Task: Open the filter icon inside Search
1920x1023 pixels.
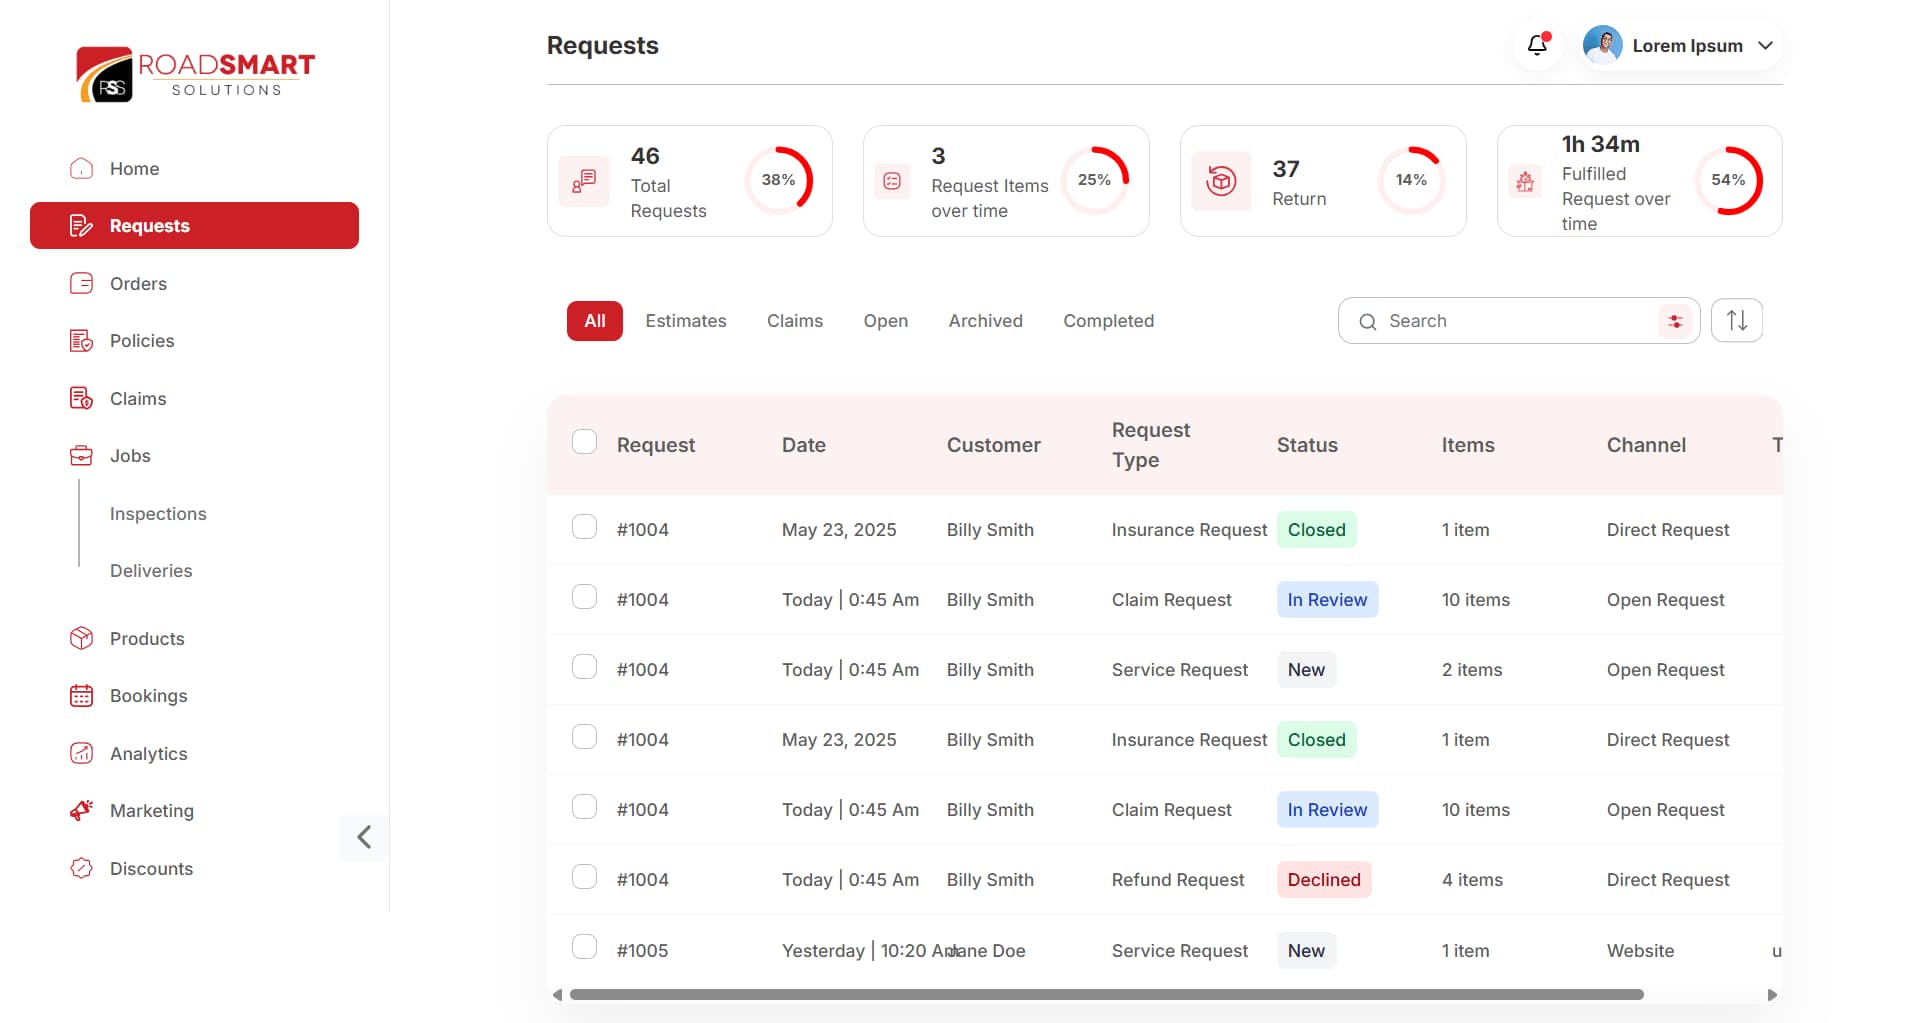Action: point(1675,321)
